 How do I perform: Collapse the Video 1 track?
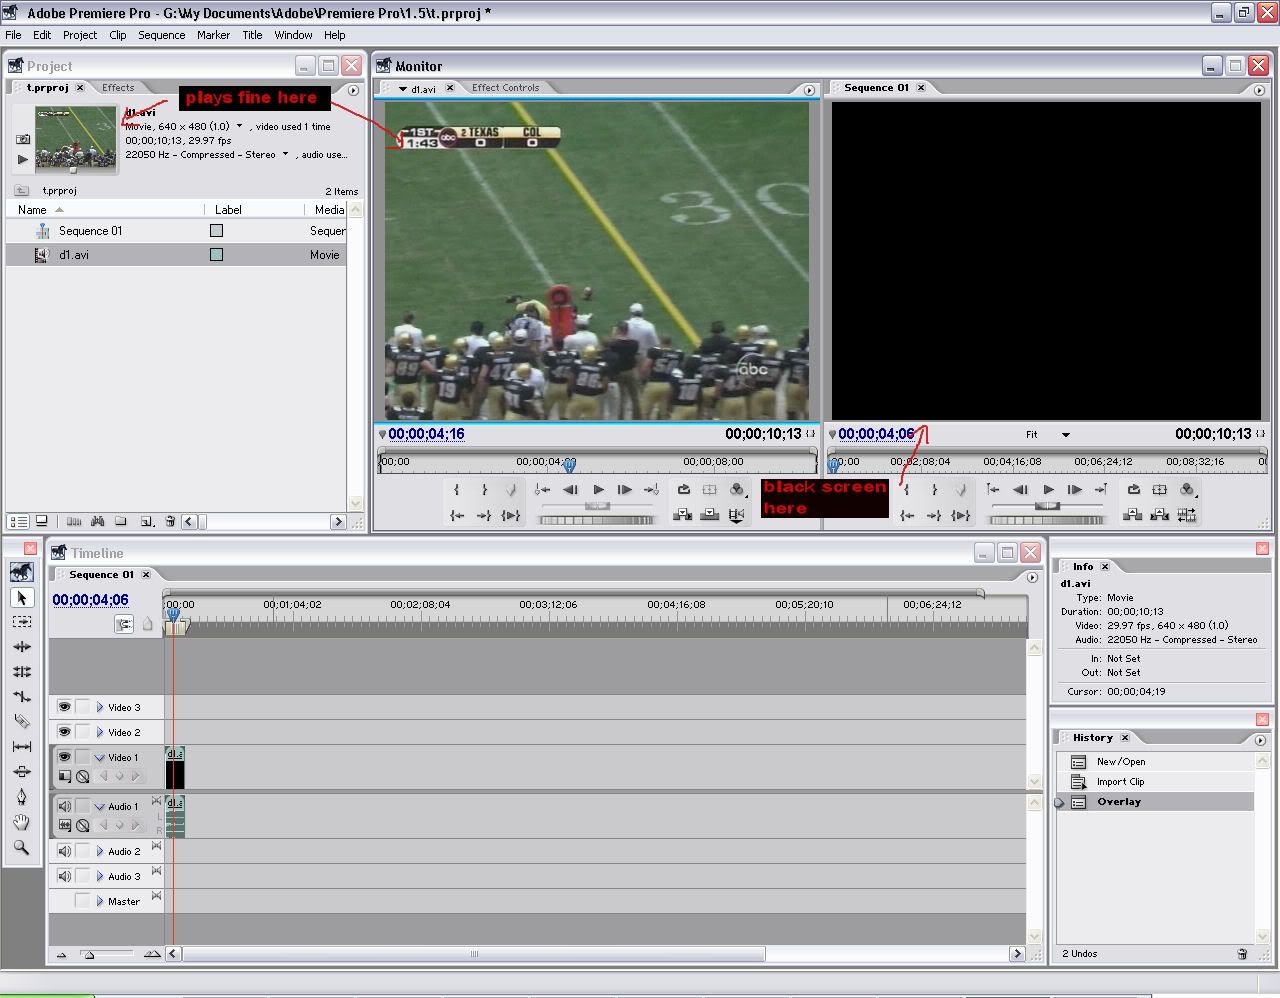tap(100, 757)
